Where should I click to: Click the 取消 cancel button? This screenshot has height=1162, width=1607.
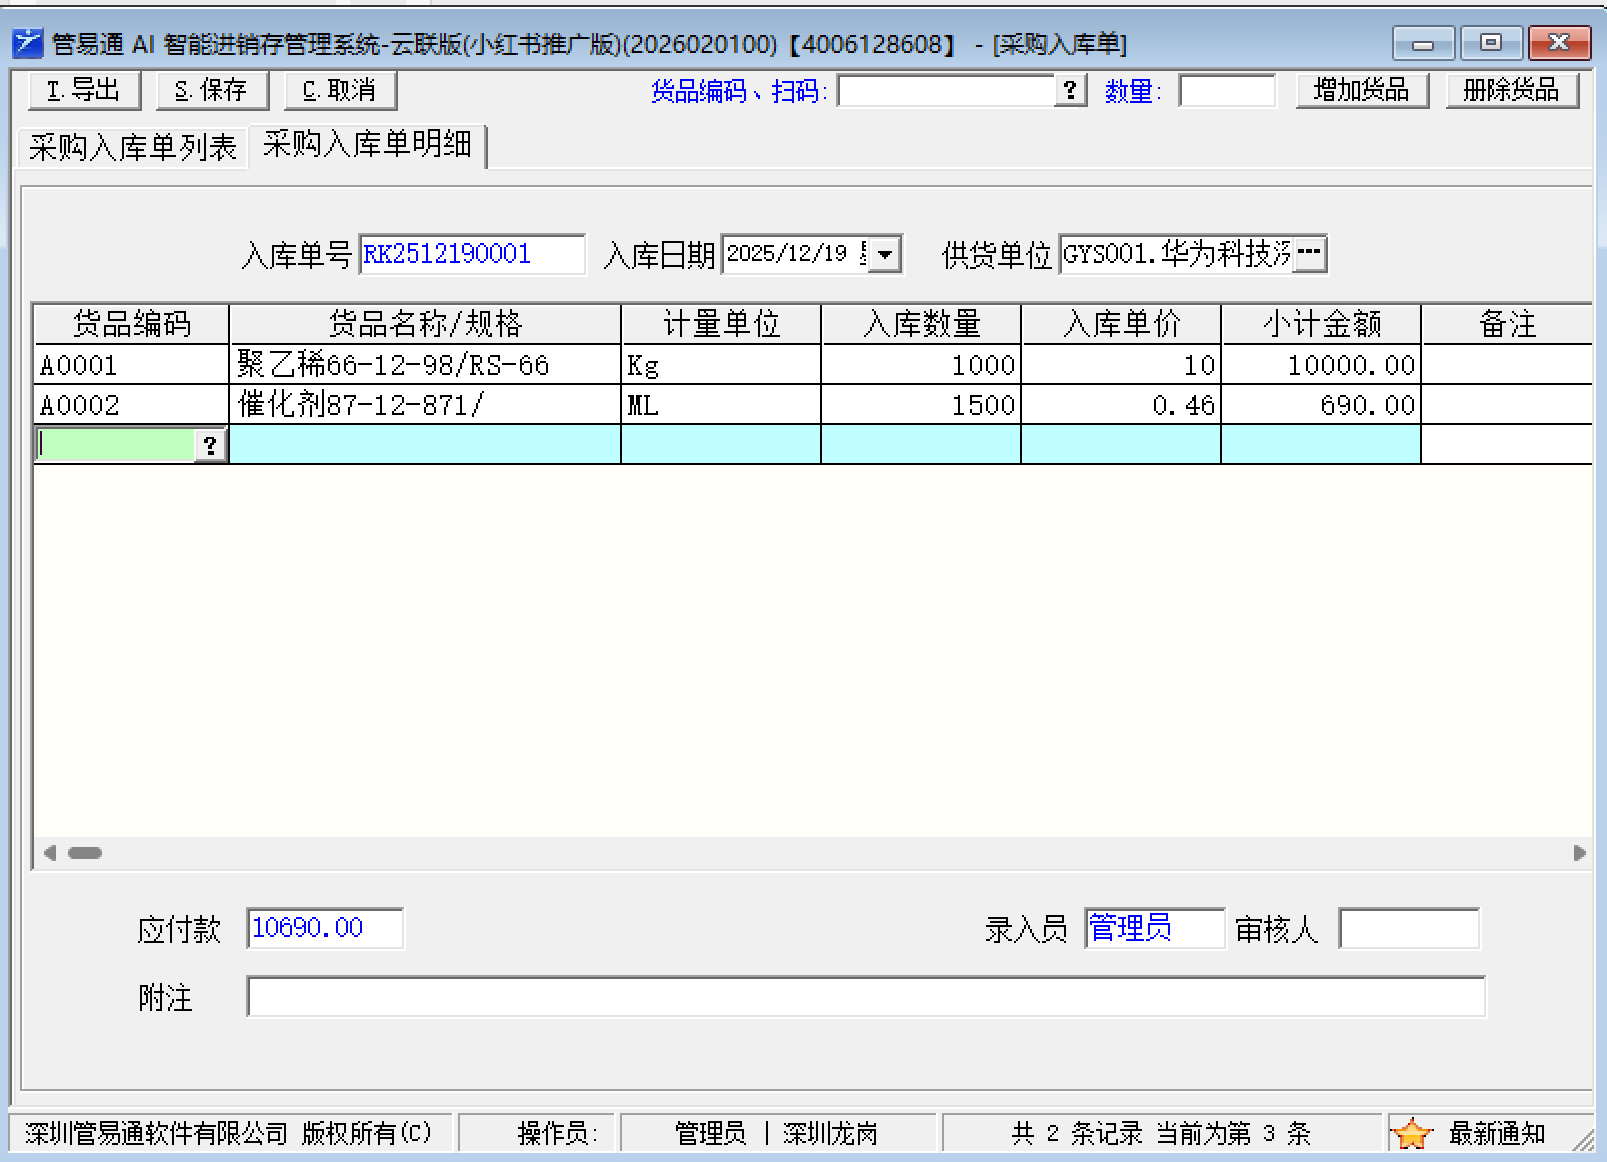point(340,90)
